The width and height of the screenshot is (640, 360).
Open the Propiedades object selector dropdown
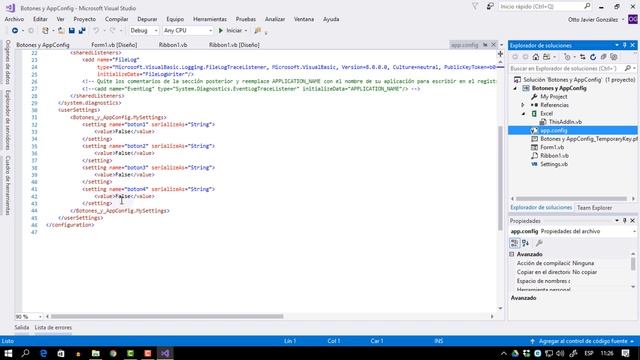pyautogui.click(x=634, y=231)
